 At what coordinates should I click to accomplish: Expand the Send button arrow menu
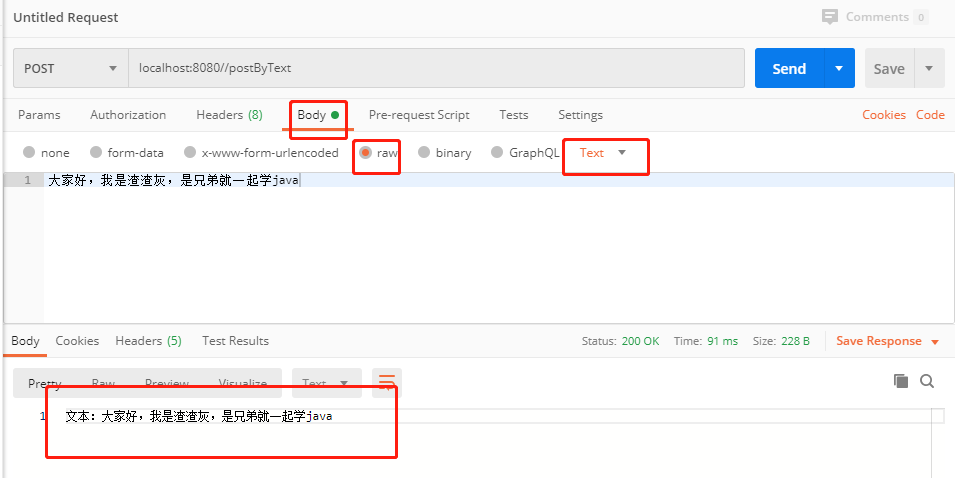[x=839, y=68]
